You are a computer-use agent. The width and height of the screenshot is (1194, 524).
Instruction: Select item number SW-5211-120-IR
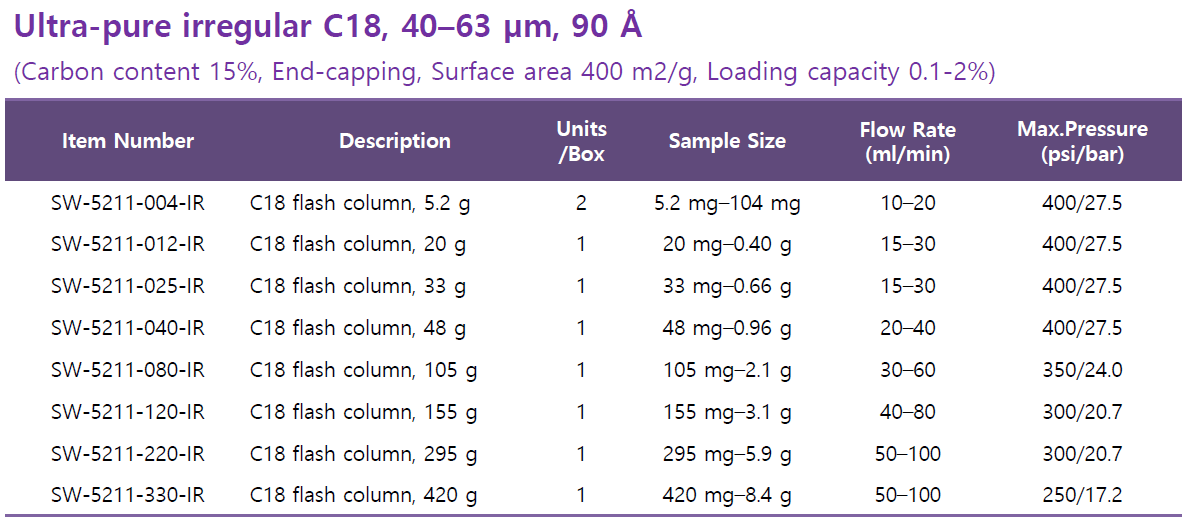[x=128, y=412]
